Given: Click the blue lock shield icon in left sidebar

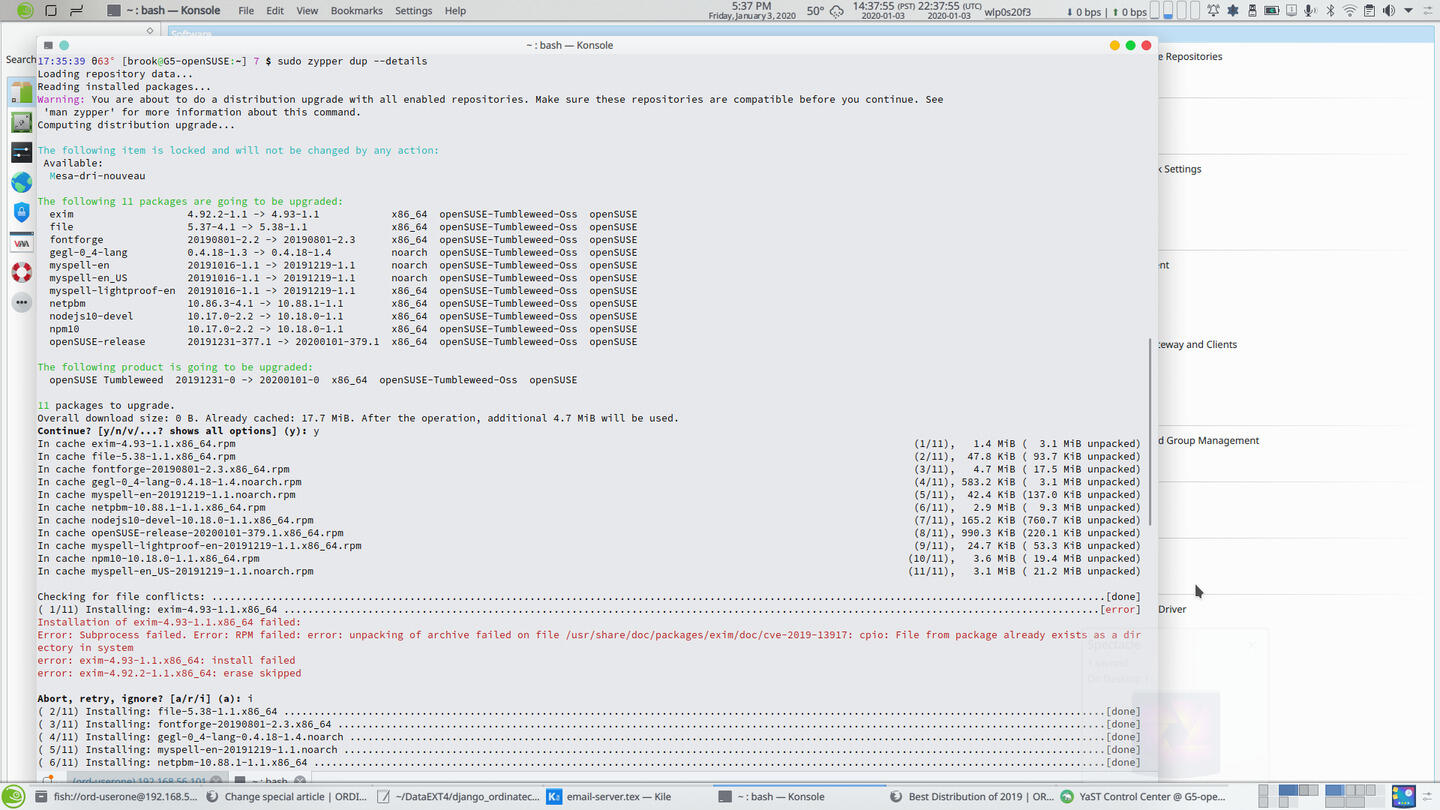Looking at the screenshot, I should [21, 212].
